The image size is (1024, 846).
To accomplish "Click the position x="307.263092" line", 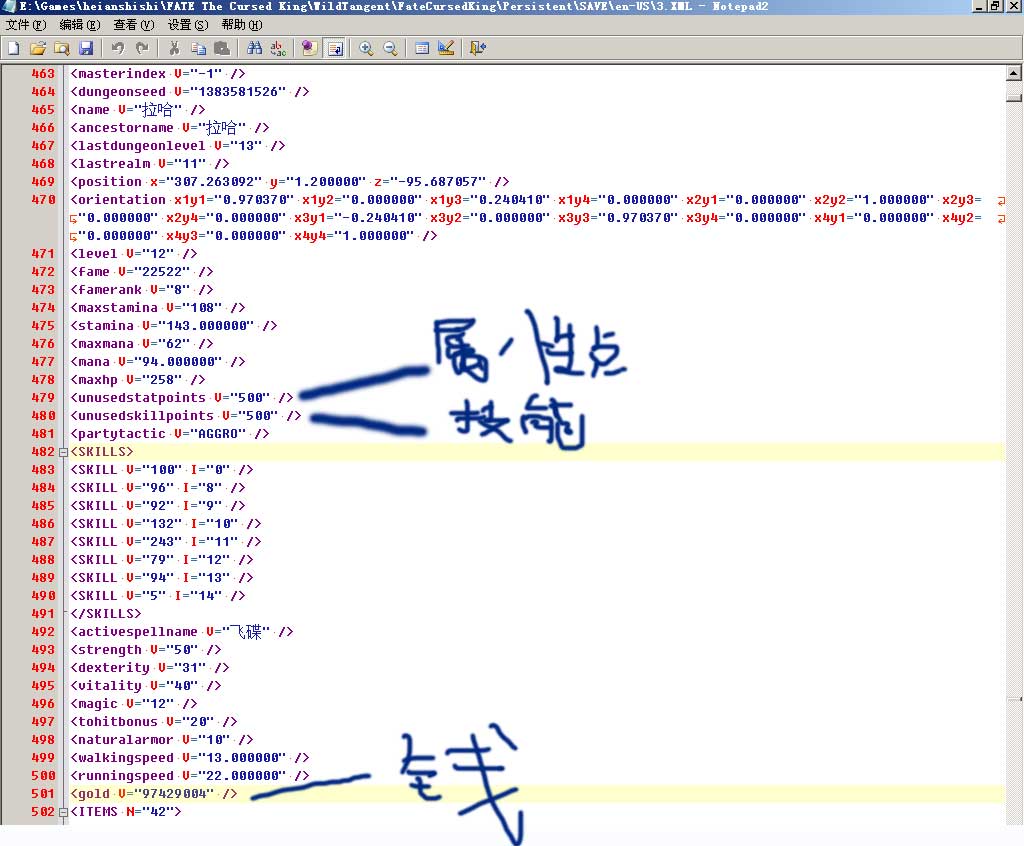I will pos(290,182).
